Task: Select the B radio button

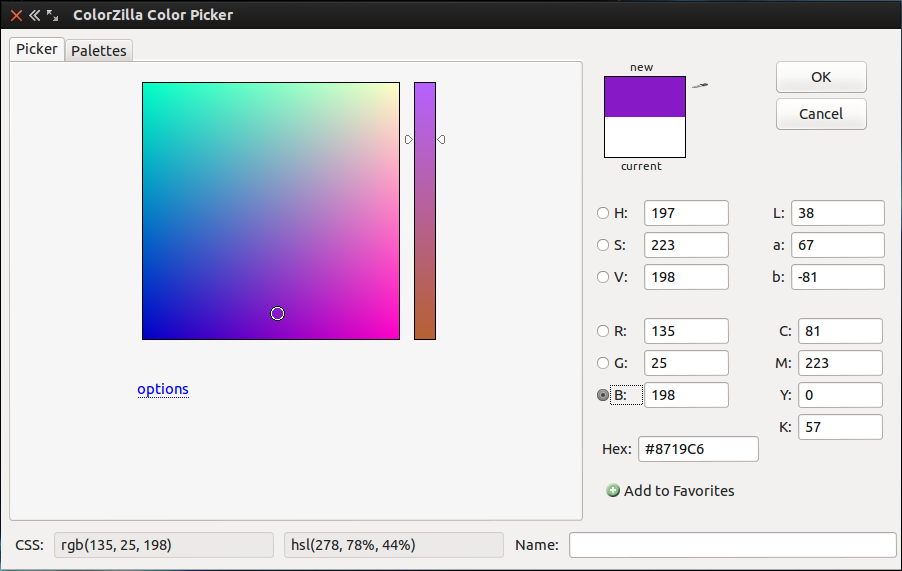Action: [602, 395]
